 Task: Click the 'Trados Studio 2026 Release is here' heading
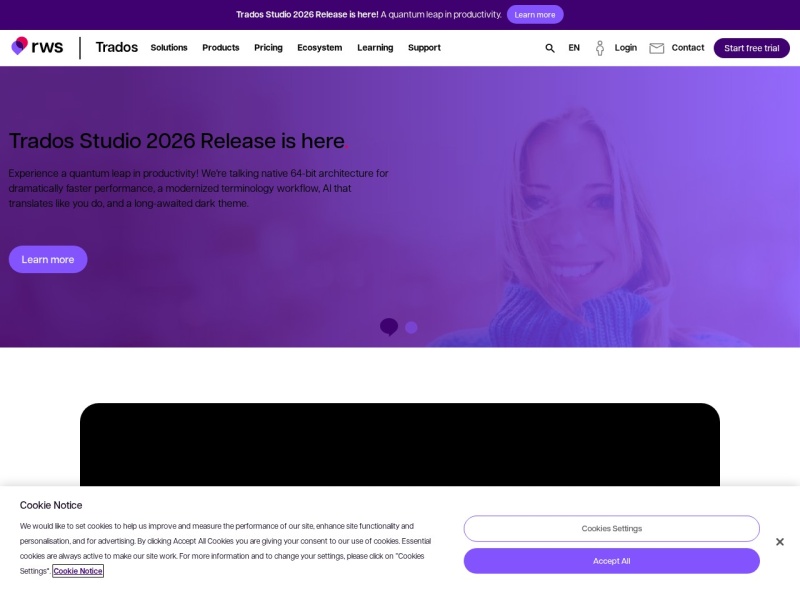[x=179, y=141]
